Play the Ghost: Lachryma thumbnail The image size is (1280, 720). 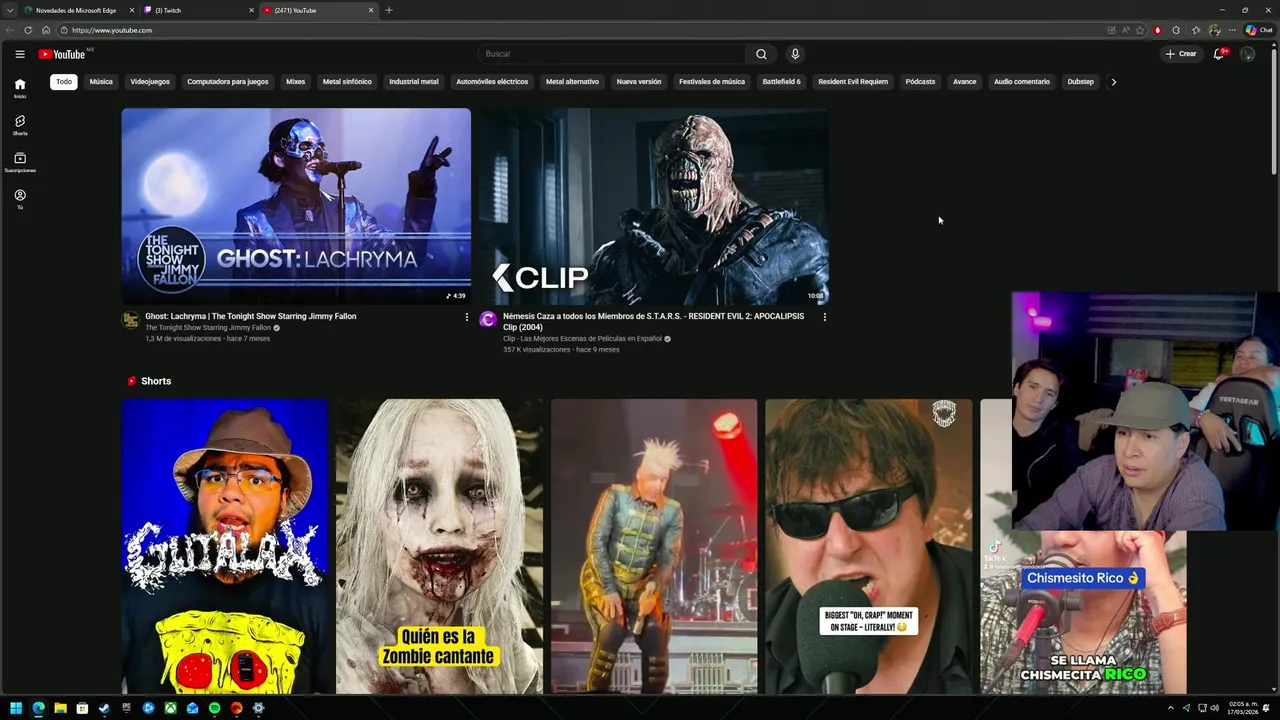(x=296, y=206)
